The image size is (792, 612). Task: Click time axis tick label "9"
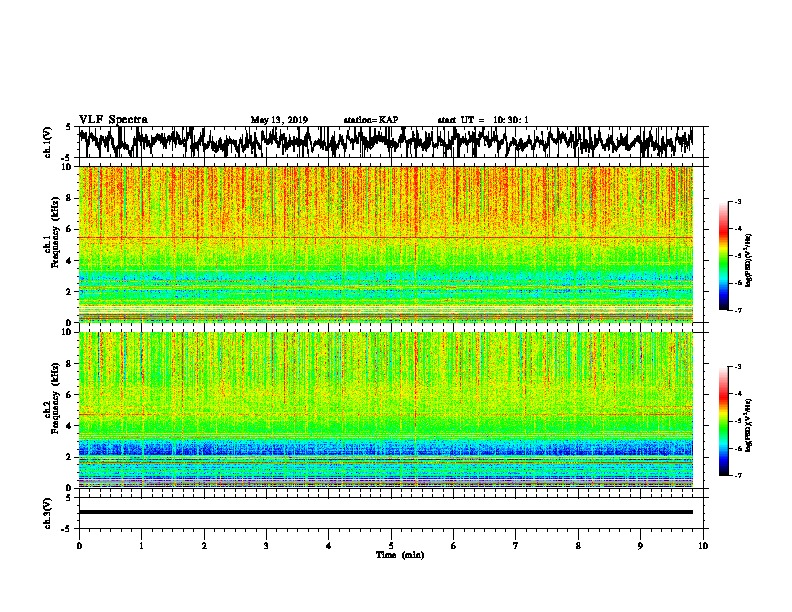640,546
